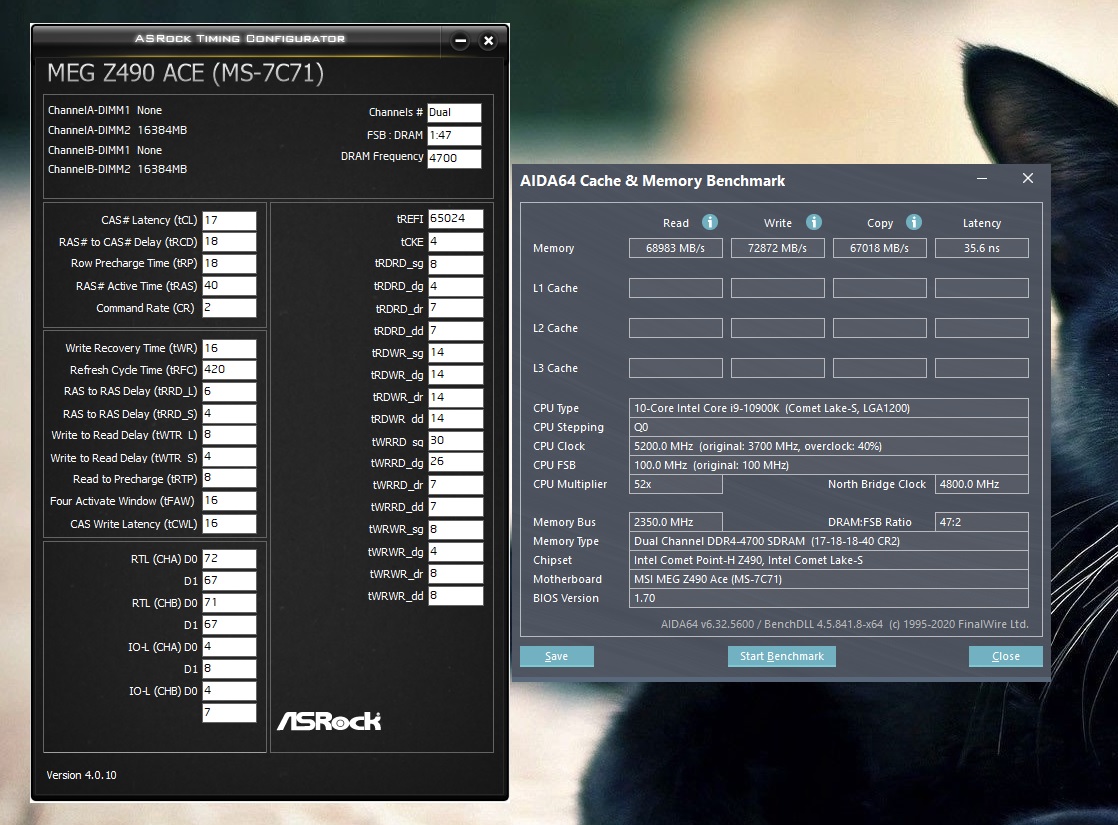Click the BIOS Version value 1.70

click(829, 598)
